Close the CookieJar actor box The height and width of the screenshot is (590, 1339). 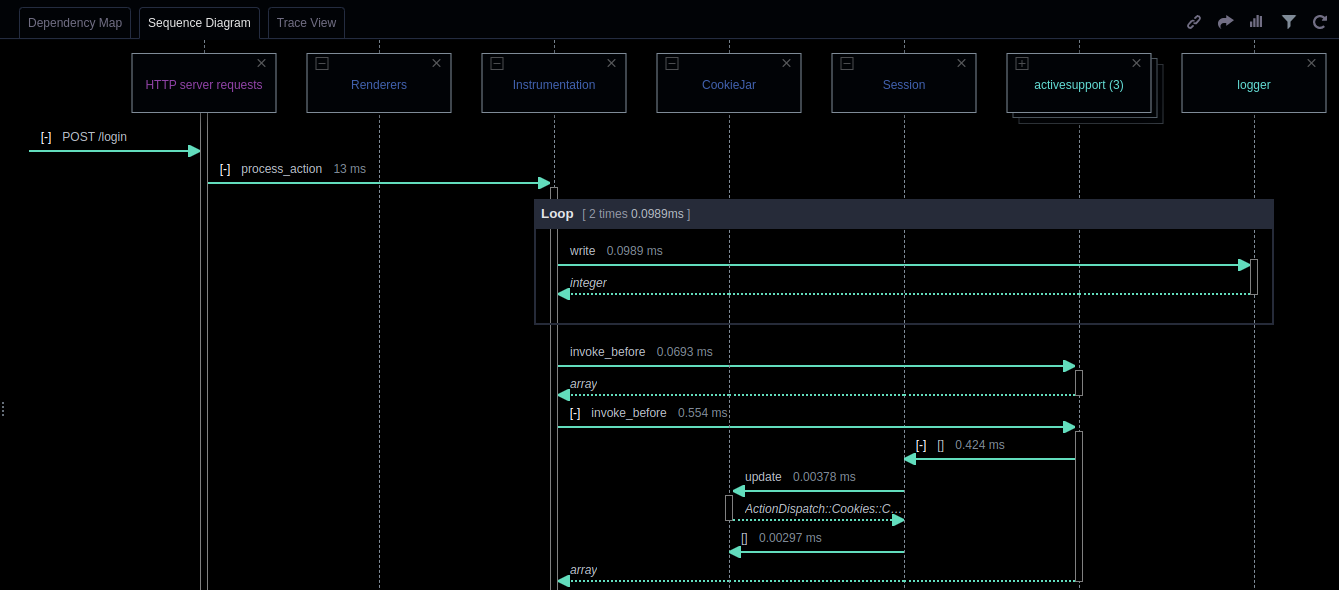pyautogui.click(x=786, y=63)
